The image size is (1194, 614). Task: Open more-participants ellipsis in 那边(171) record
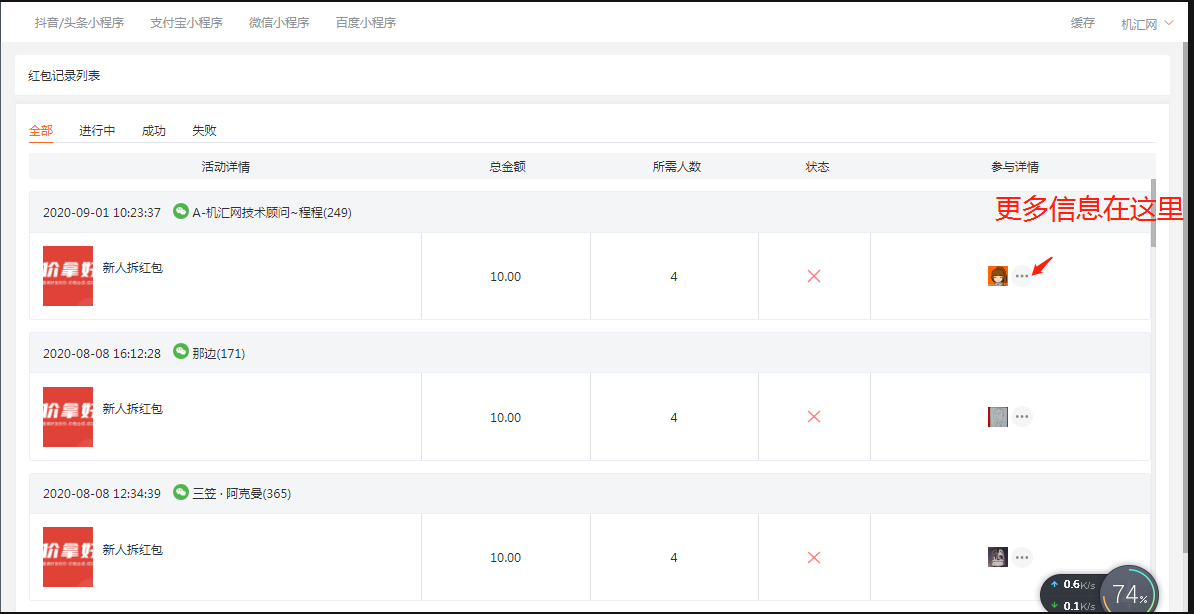click(x=1022, y=417)
